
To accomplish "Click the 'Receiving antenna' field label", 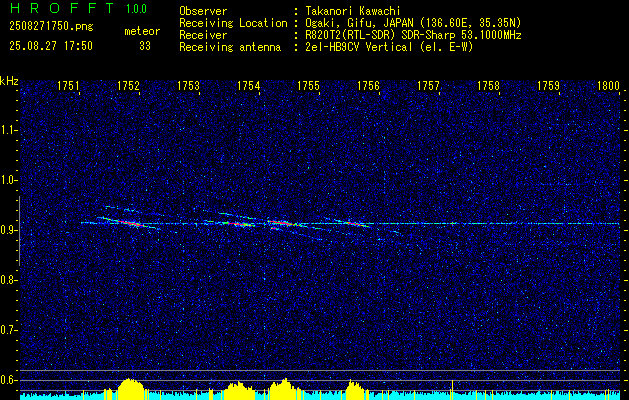I will tap(230, 47).
